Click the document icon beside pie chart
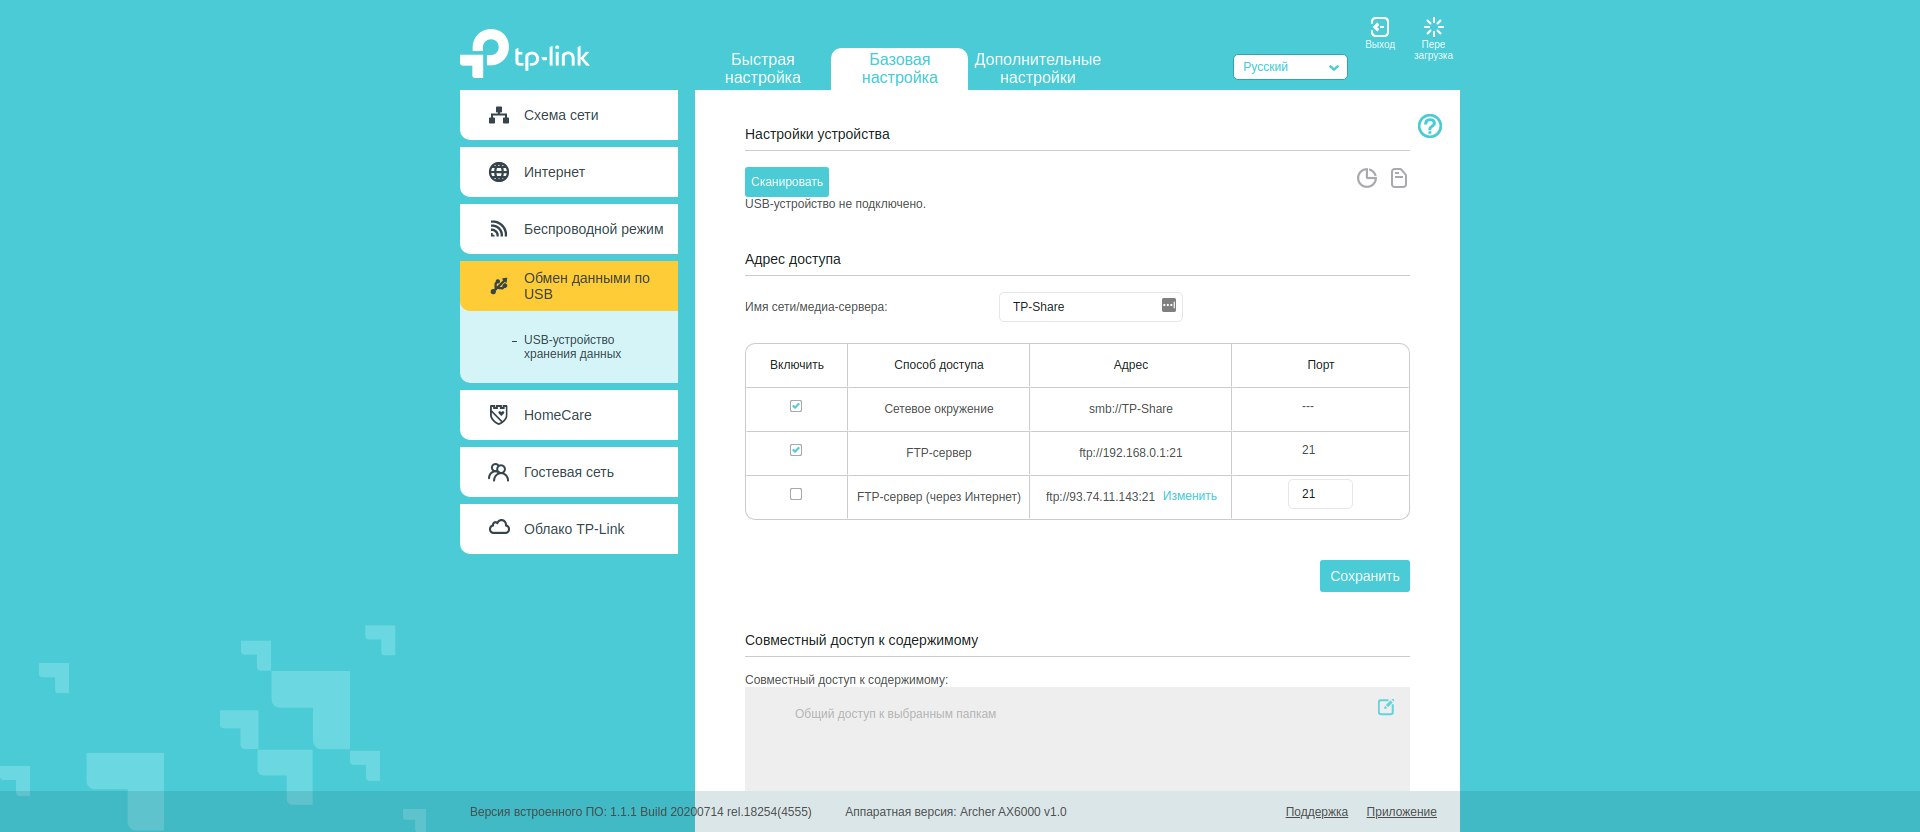The image size is (1920, 832). coord(1399,178)
